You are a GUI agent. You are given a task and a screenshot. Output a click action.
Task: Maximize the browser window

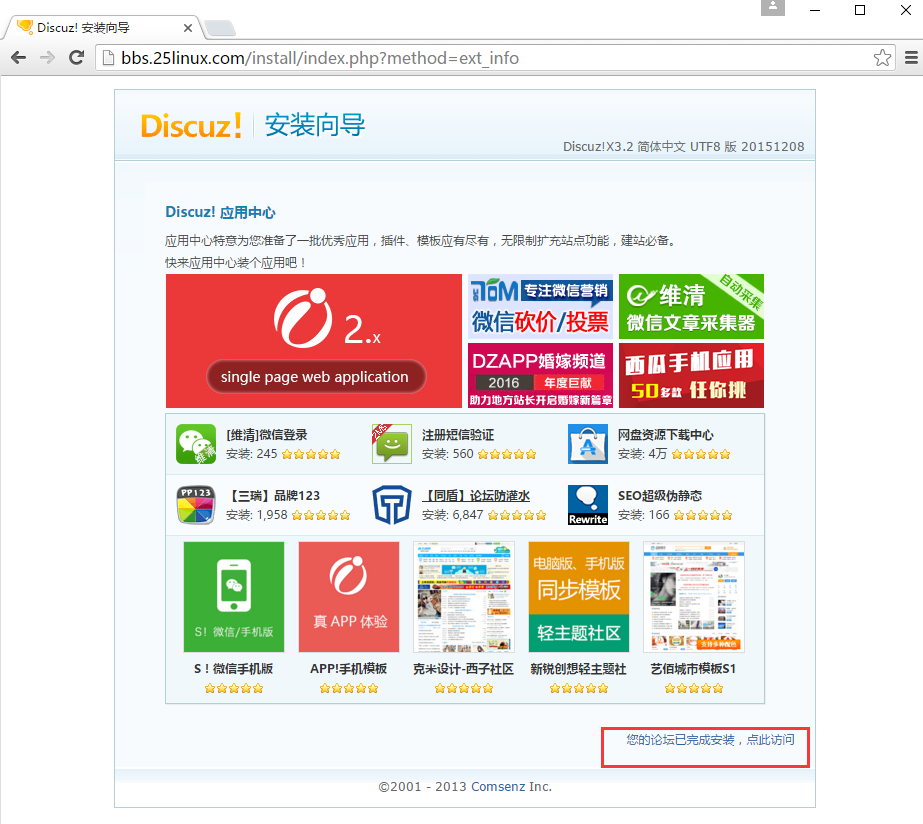tap(860, 10)
